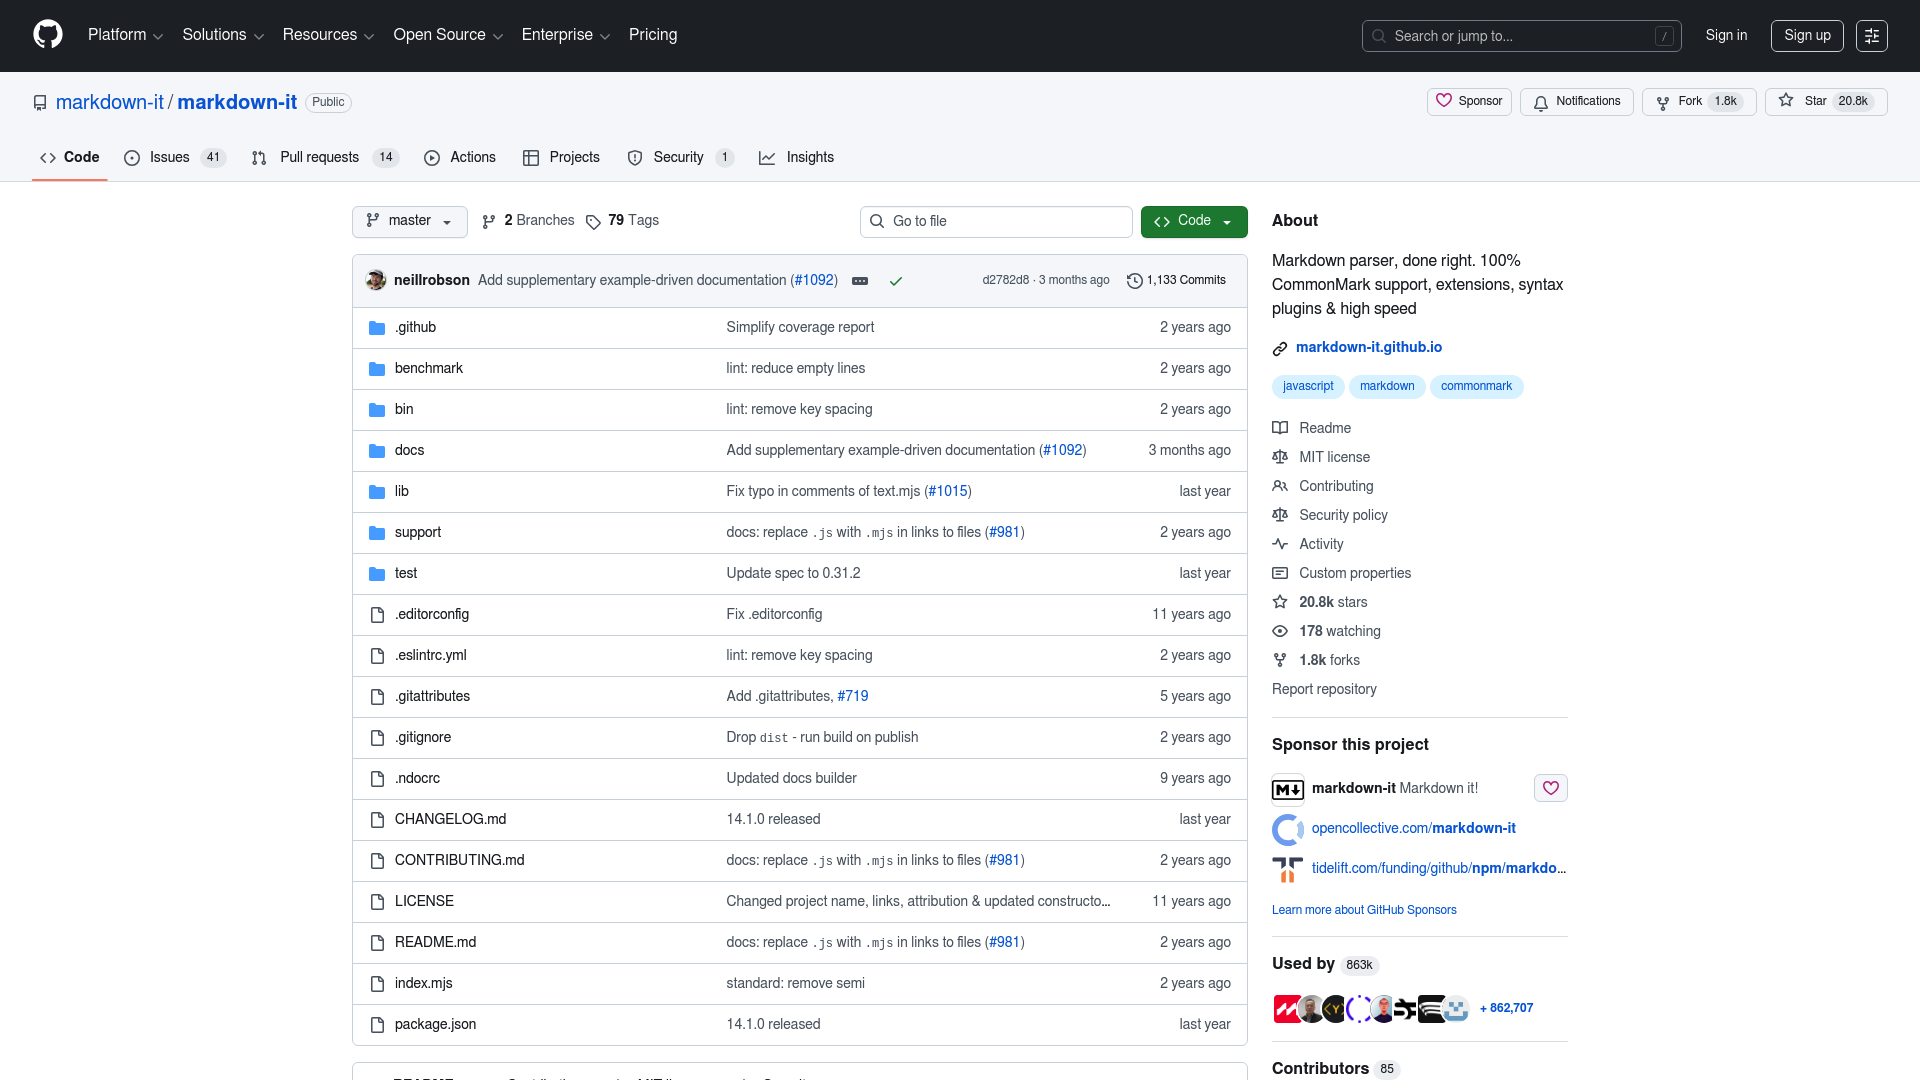Open the package.json file
Screen dimensions: 1920x1080
435,1025
